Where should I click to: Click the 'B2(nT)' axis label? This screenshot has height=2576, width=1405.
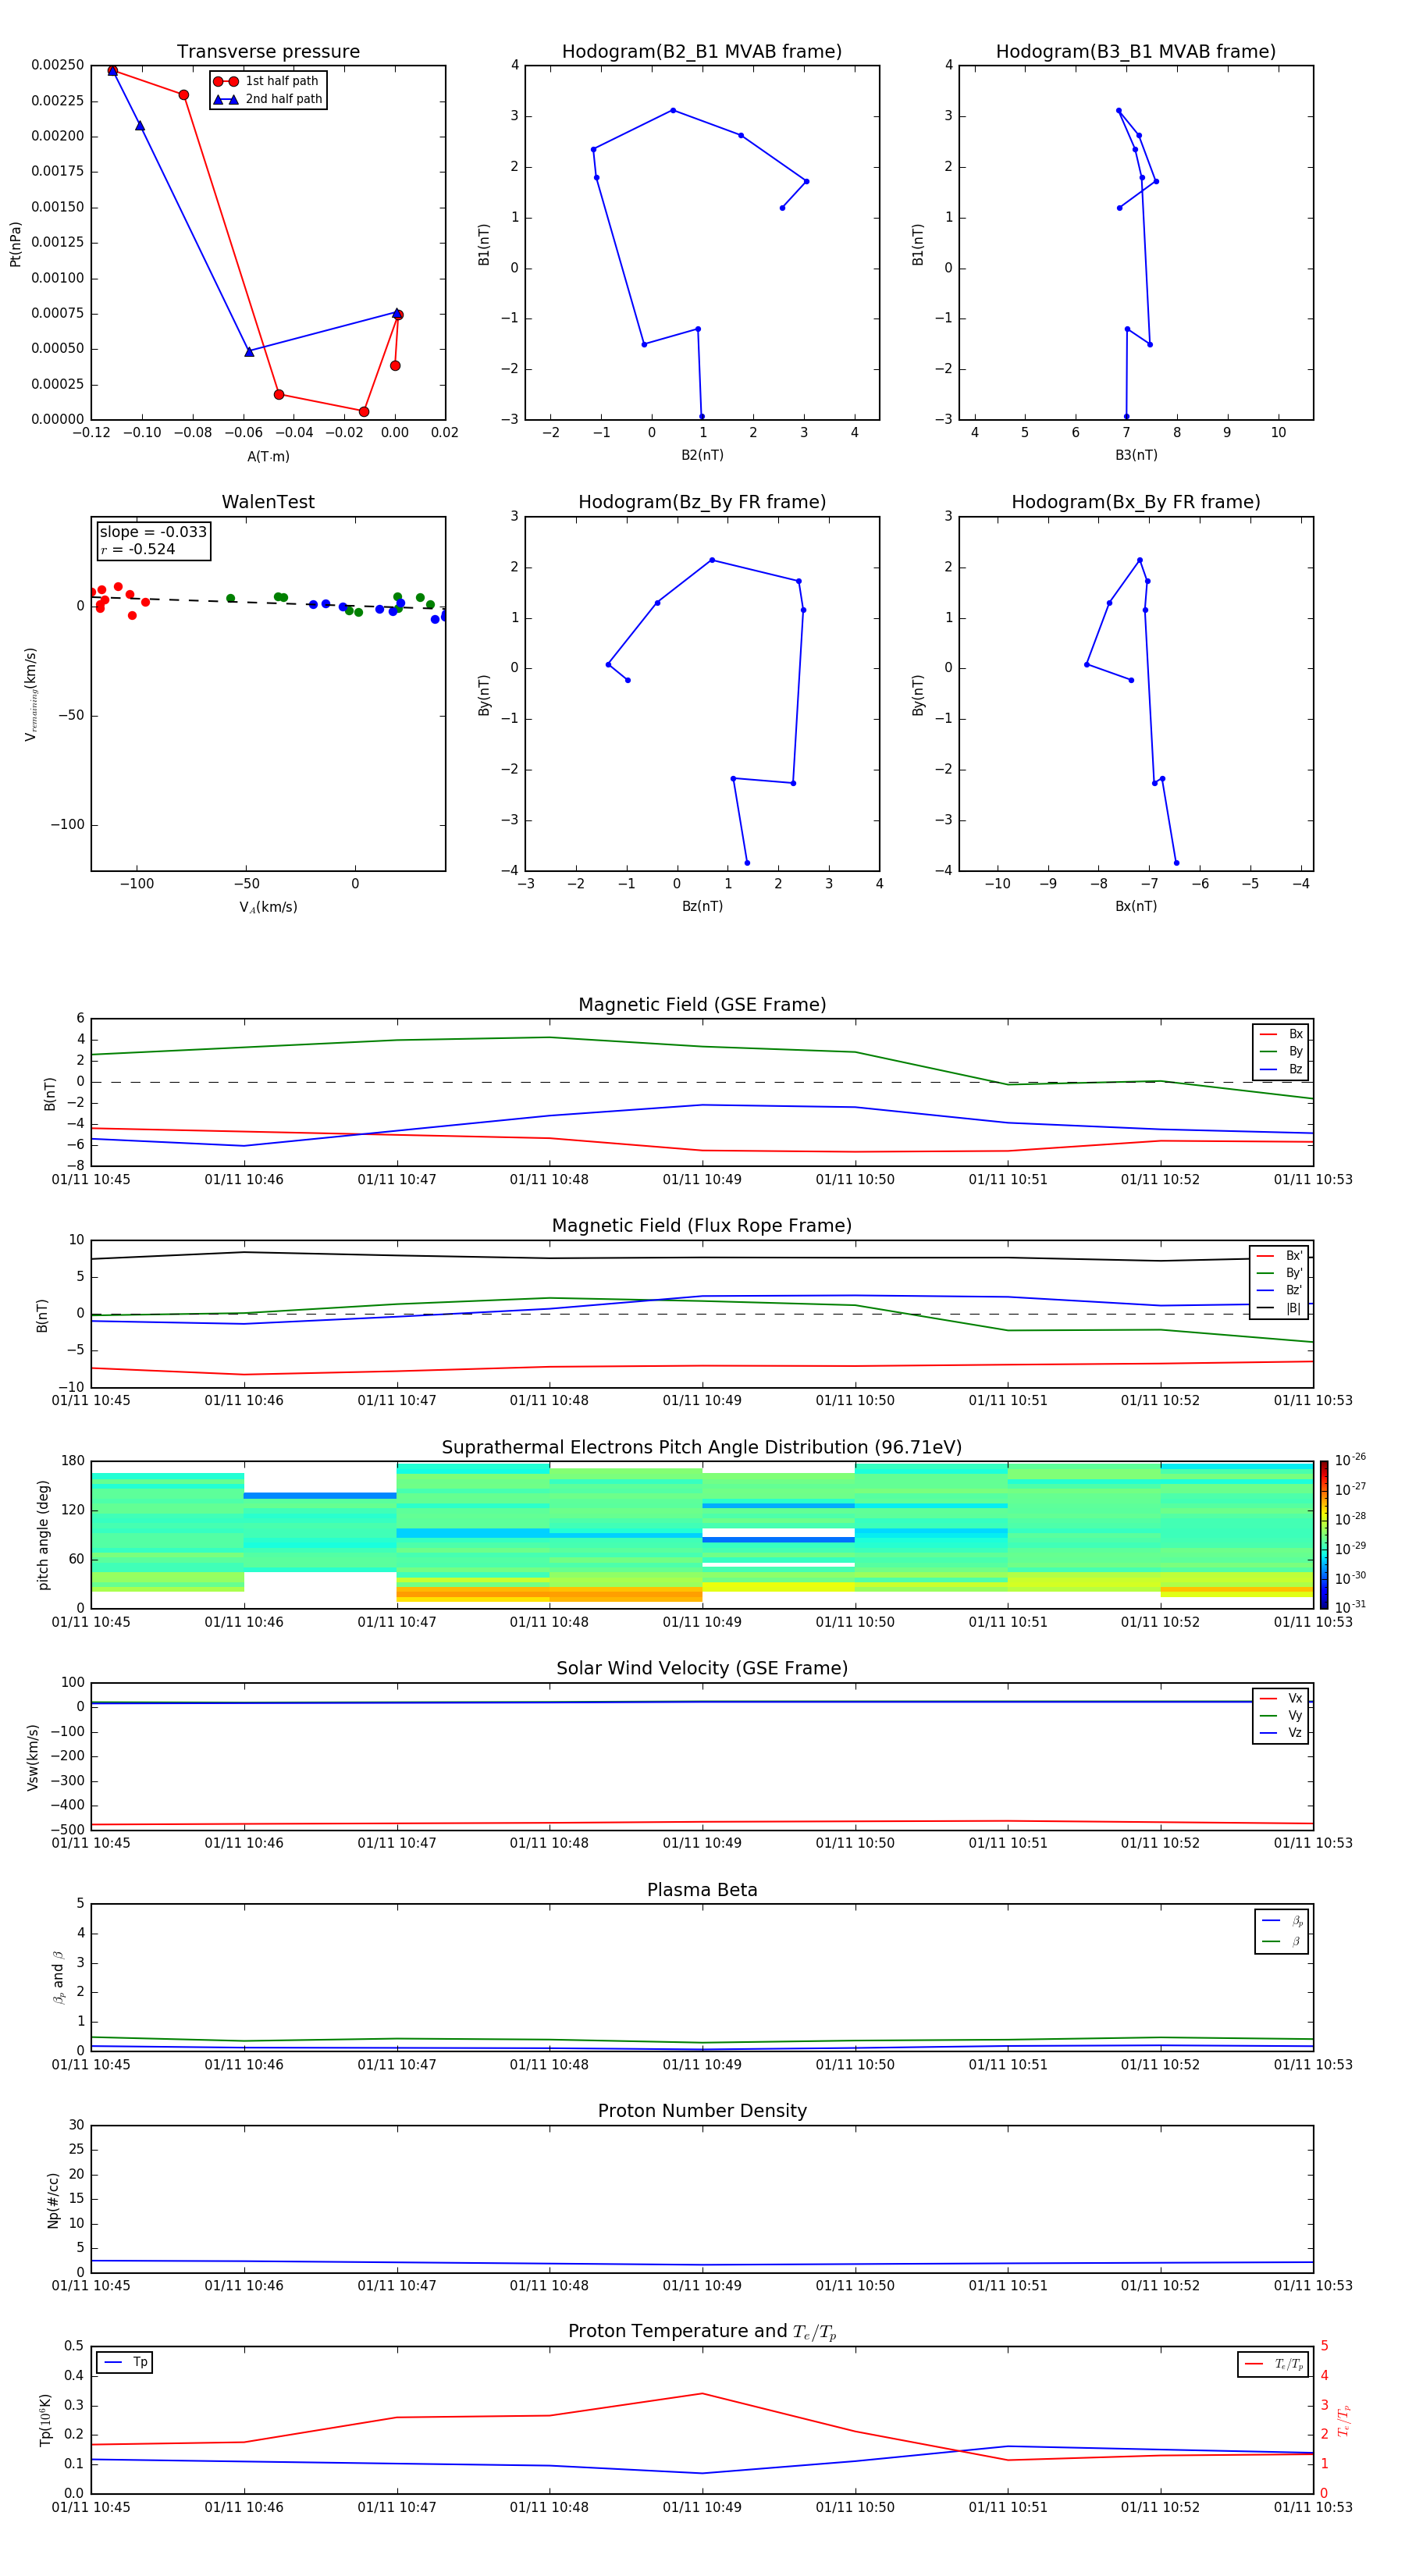tap(702, 455)
